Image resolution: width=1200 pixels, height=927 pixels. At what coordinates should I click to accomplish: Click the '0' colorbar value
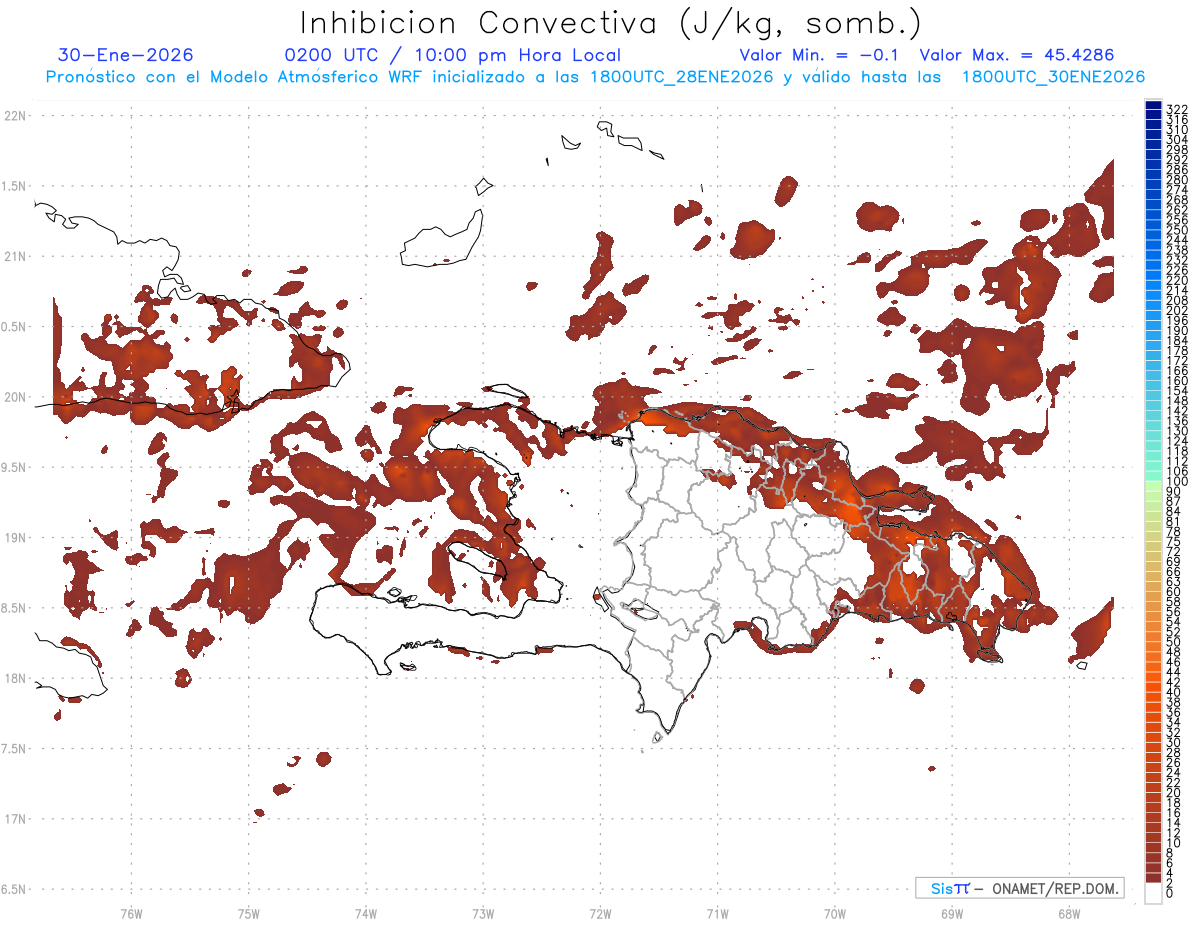(x=1170, y=892)
